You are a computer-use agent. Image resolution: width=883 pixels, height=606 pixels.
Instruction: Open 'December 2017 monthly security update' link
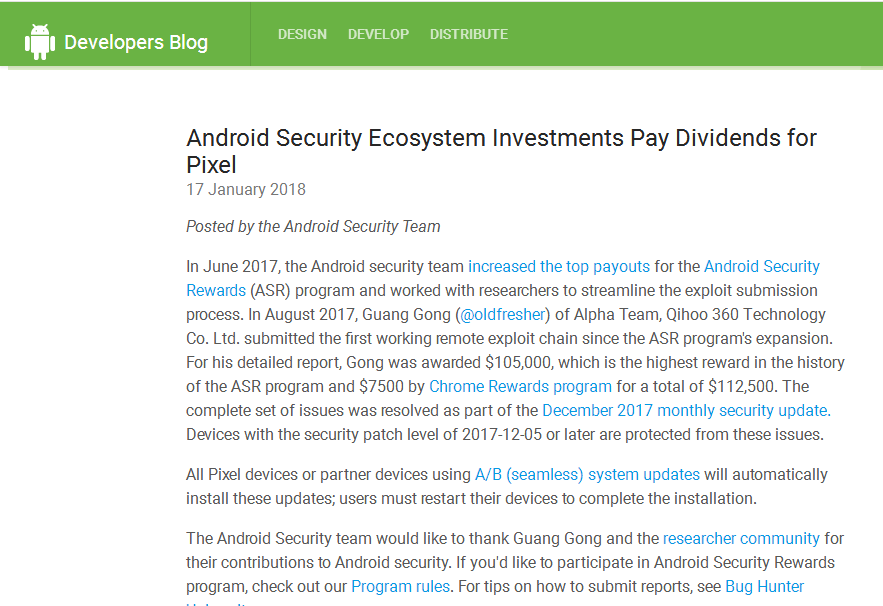click(685, 410)
